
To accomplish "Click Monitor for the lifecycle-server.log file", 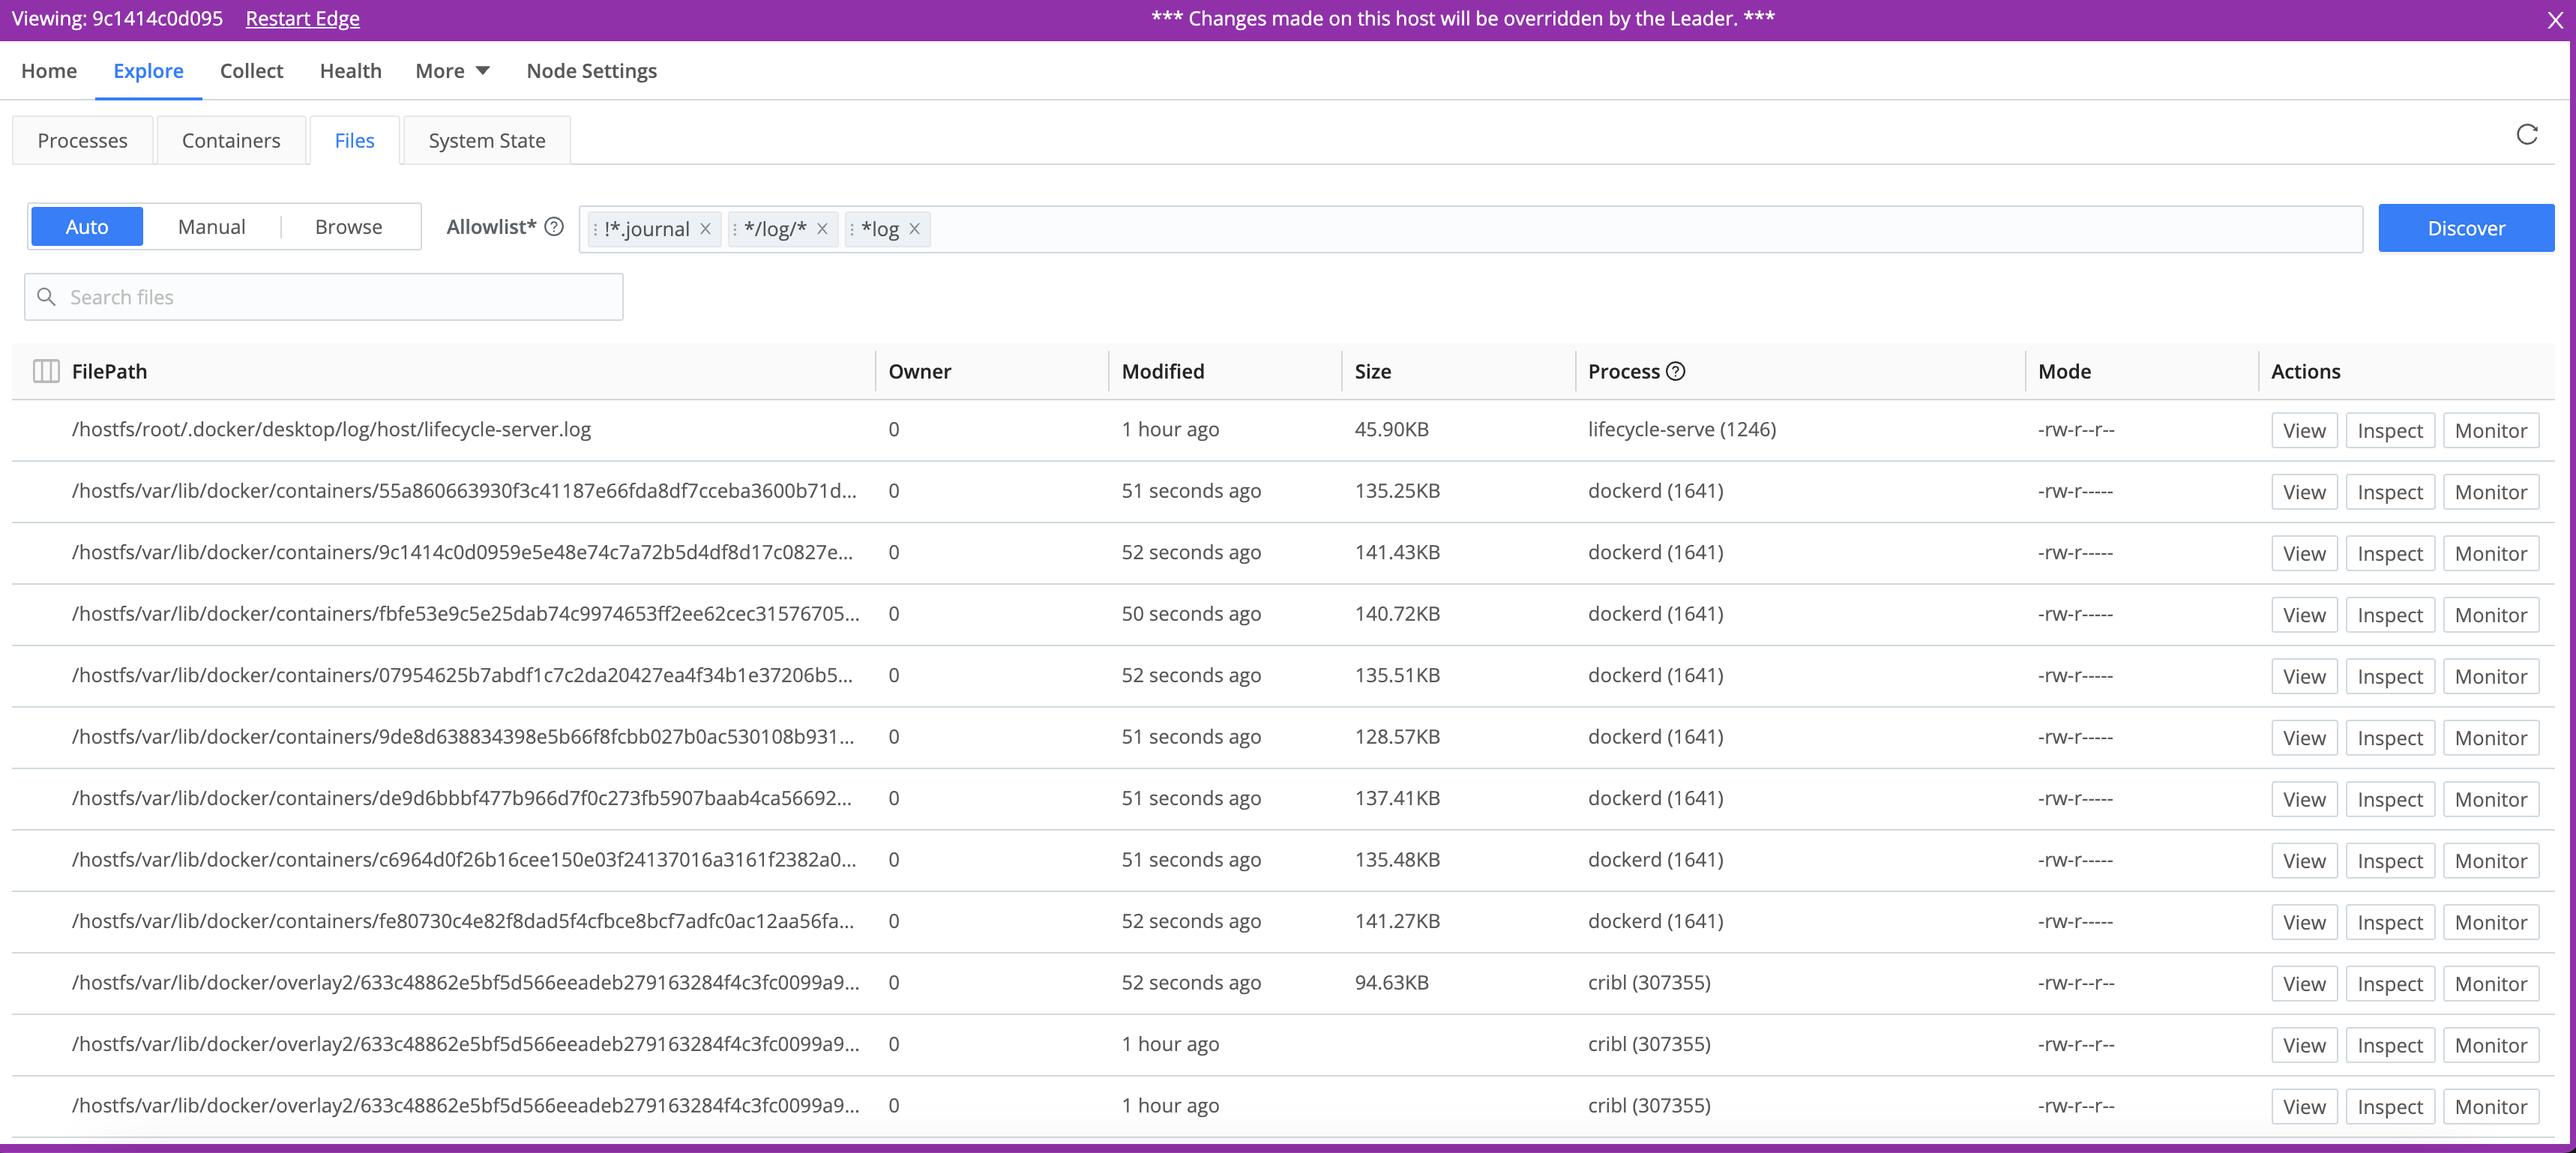I will pos(2490,431).
